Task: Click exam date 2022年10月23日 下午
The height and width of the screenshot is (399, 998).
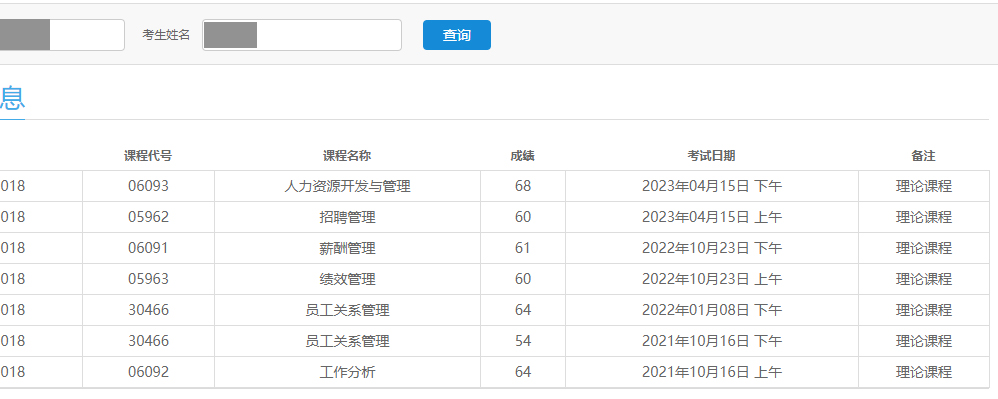Action: (712, 248)
